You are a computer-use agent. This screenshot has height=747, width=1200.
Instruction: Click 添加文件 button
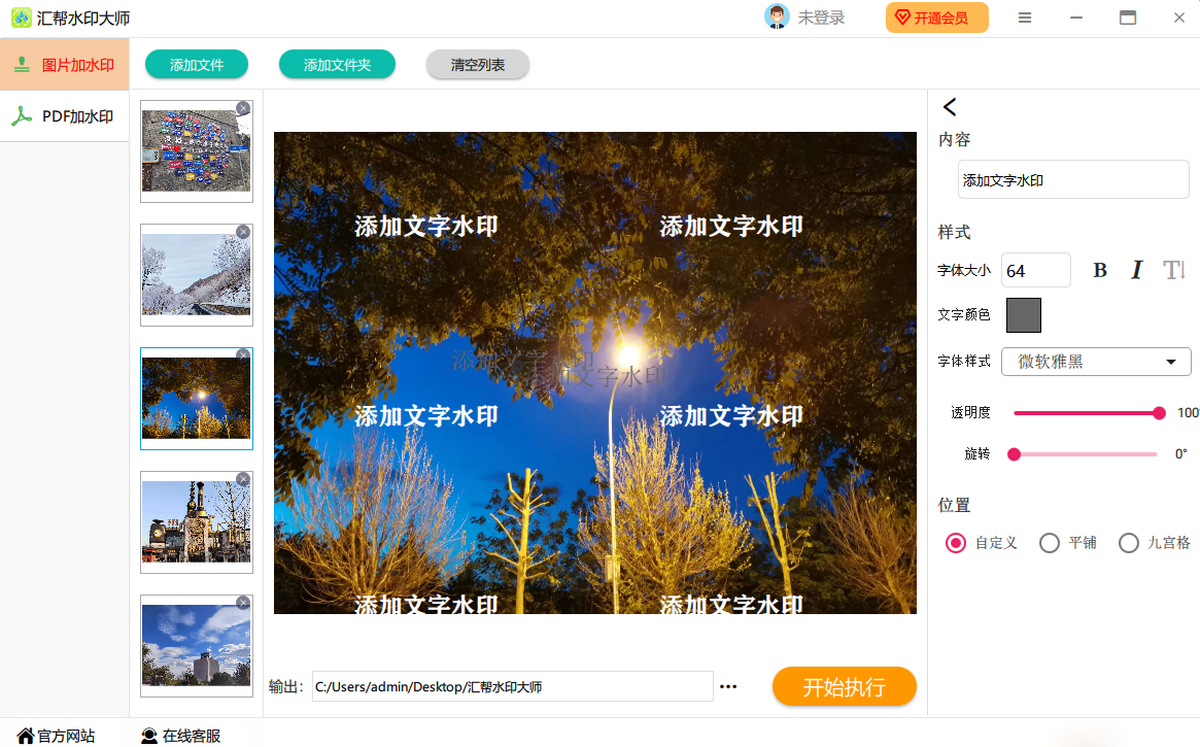(x=197, y=65)
